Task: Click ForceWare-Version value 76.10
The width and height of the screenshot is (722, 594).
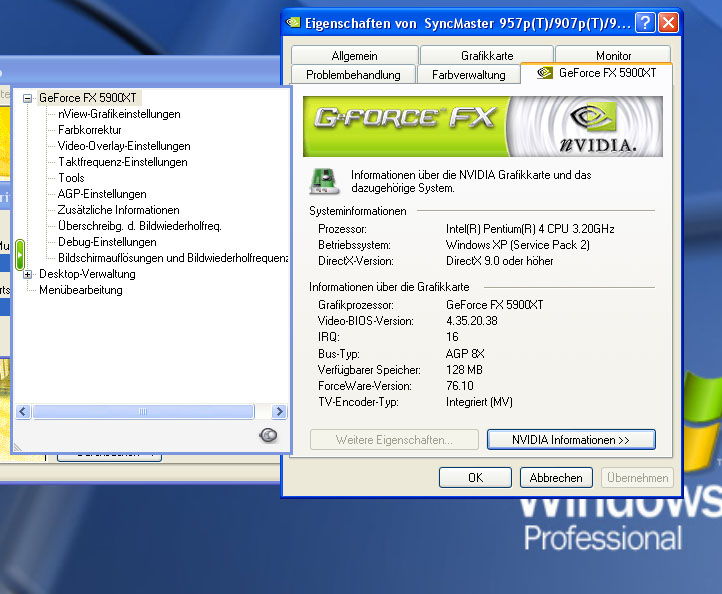Action: coord(460,386)
